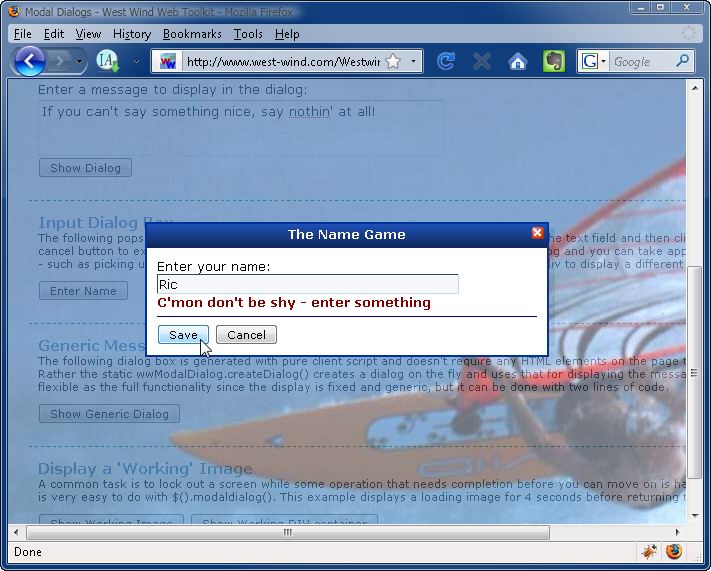711x571 pixels.
Task: Open dropdown arrow next to IA toolbar icon
Action: (136, 62)
